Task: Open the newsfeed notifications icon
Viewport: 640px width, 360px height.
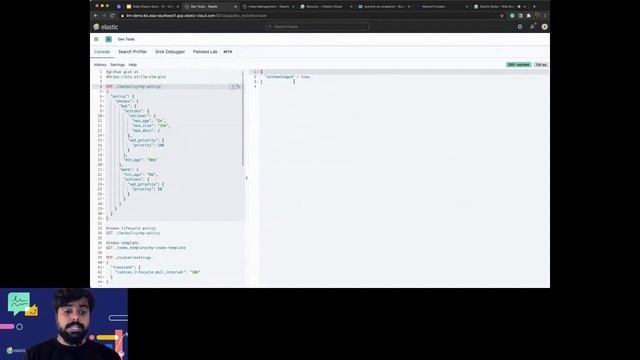Action: [x=532, y=27]
